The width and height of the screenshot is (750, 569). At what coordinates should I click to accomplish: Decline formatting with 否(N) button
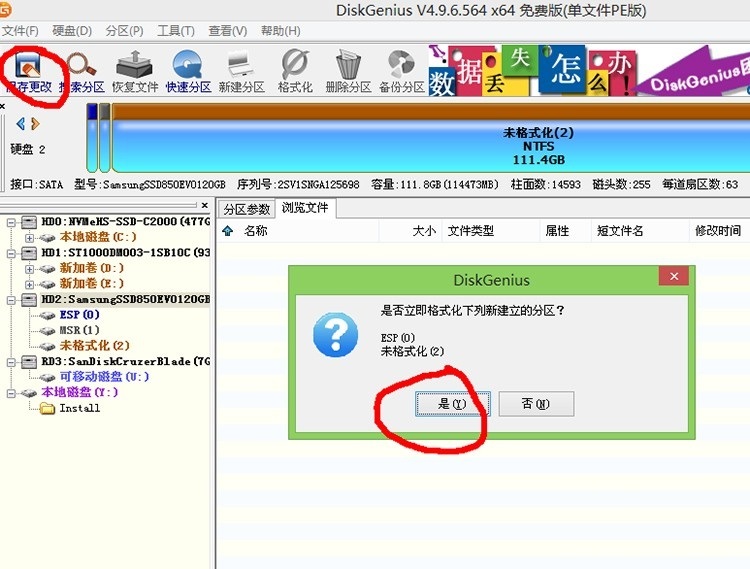(536, 404)
